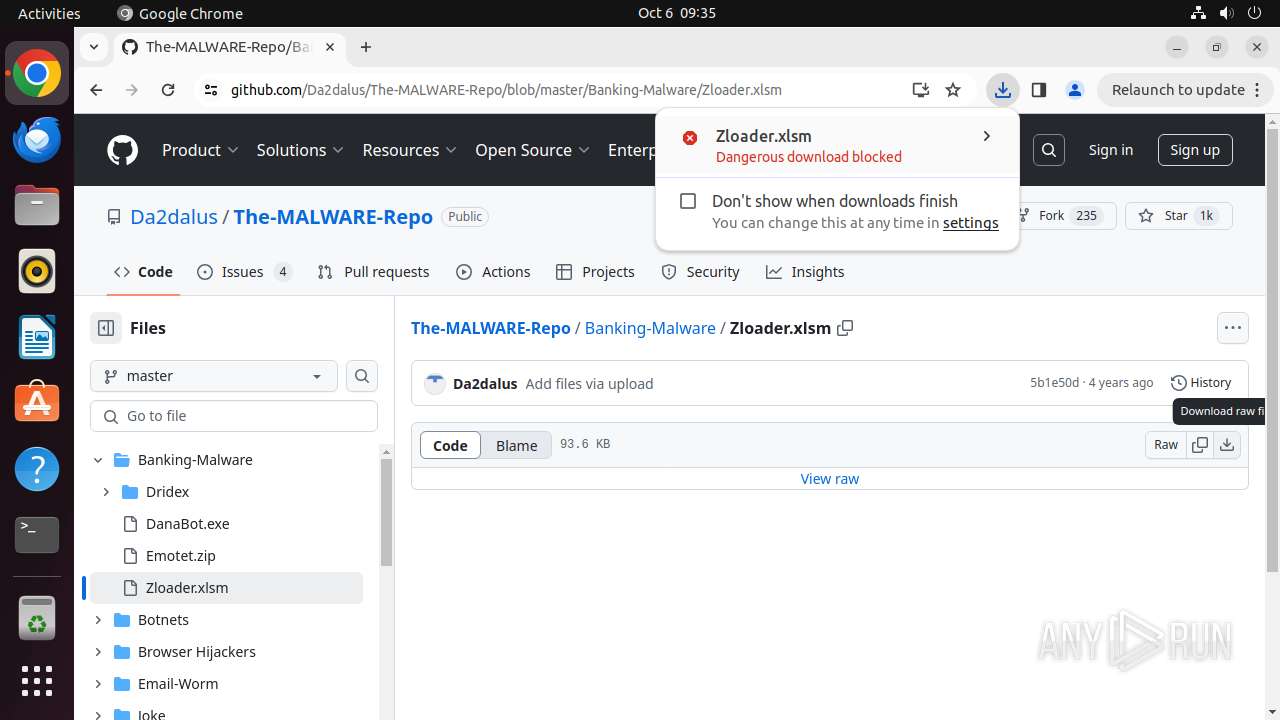Go back to previous page

pyautogui.click(x=96, y=90)
